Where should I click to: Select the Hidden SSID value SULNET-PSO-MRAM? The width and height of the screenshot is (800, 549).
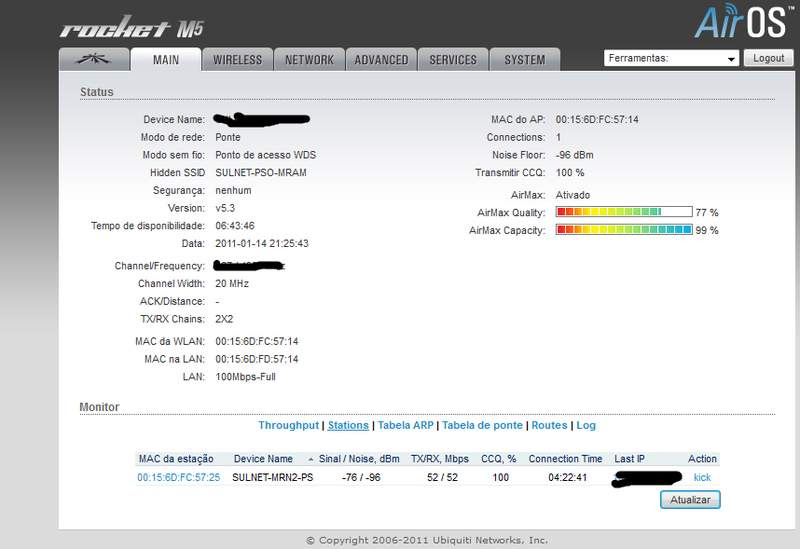point(261,172)
